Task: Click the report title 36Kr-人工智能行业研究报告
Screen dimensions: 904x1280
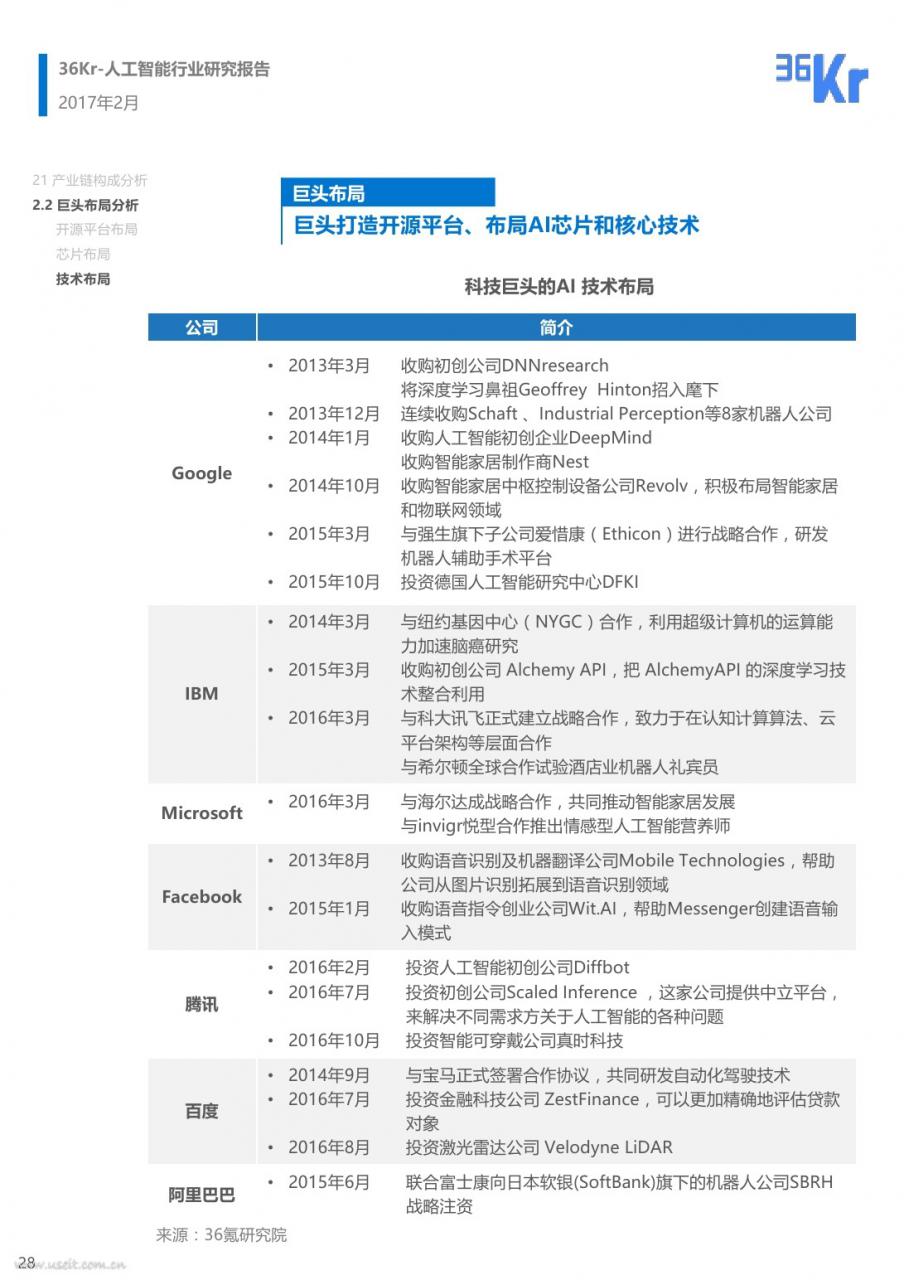Action: coord(164,69)
